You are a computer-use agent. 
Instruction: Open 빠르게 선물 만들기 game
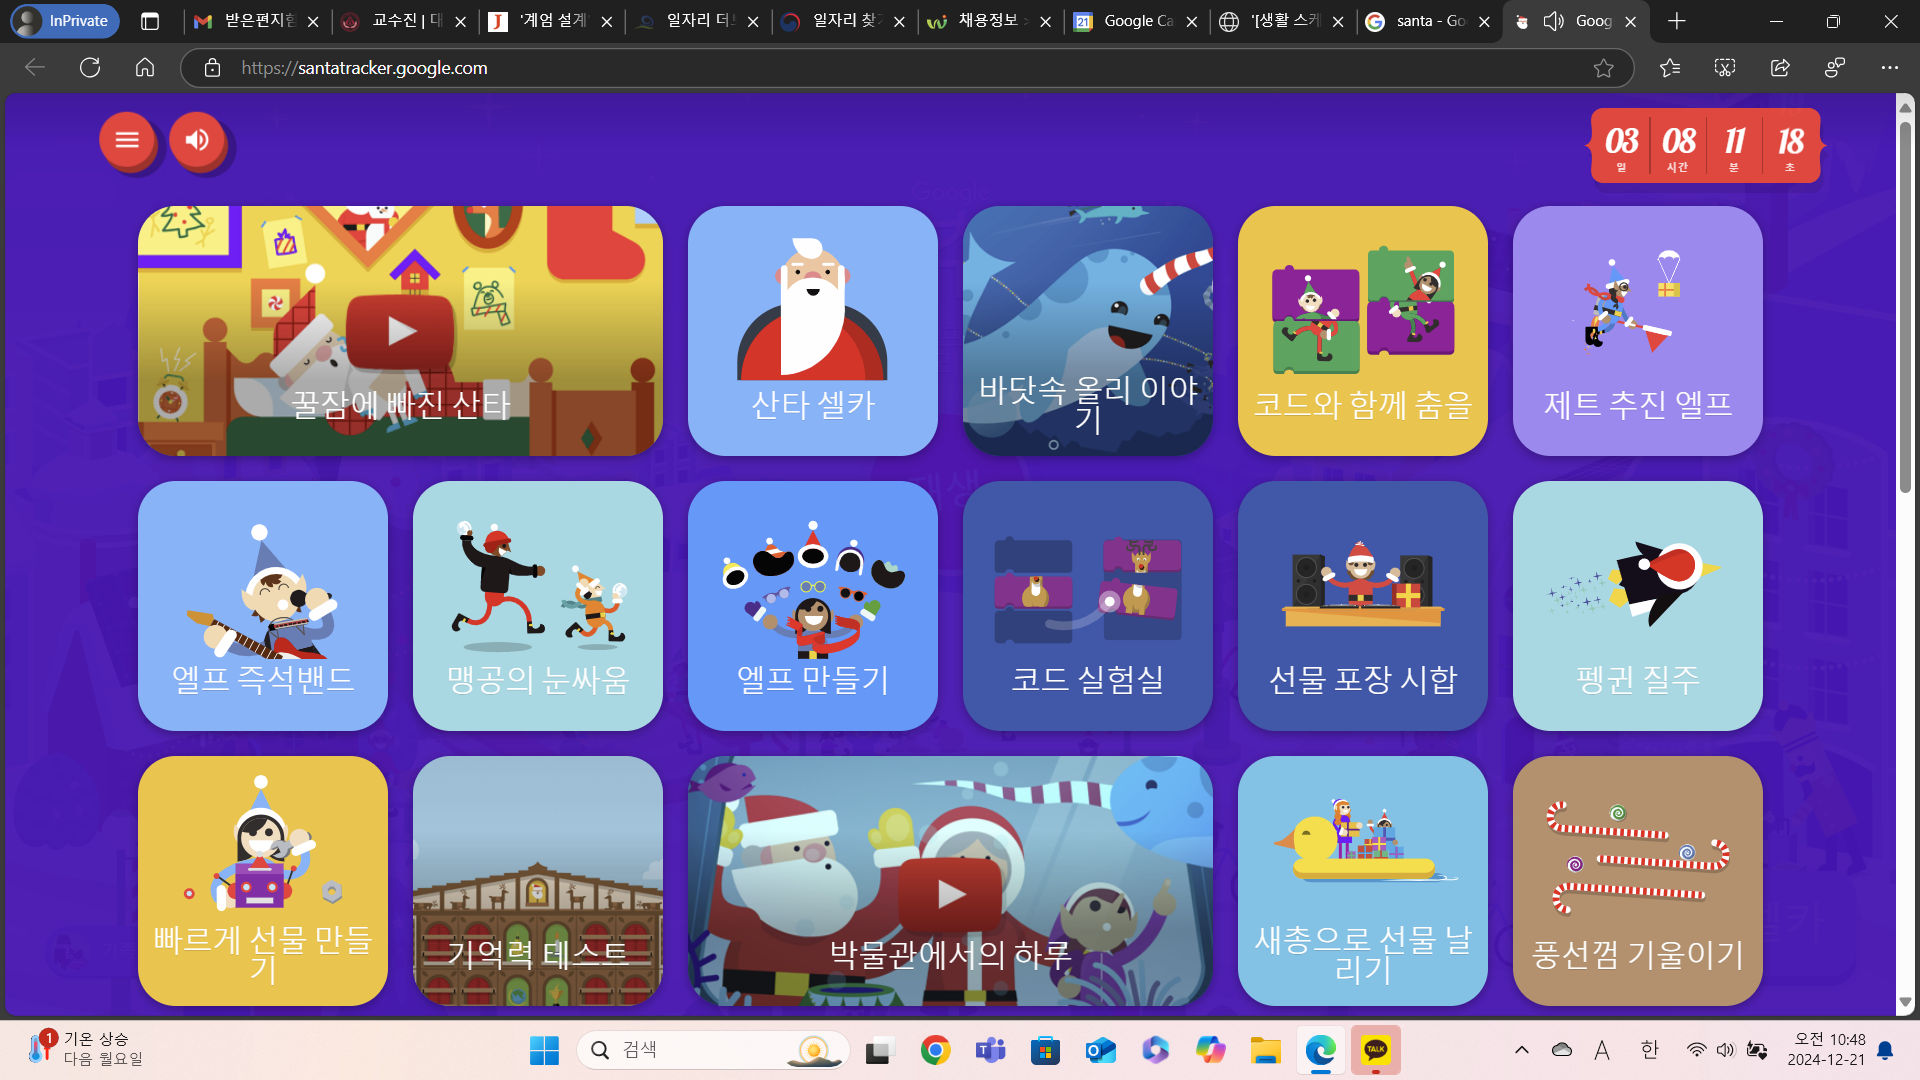[x=262, y=881]
